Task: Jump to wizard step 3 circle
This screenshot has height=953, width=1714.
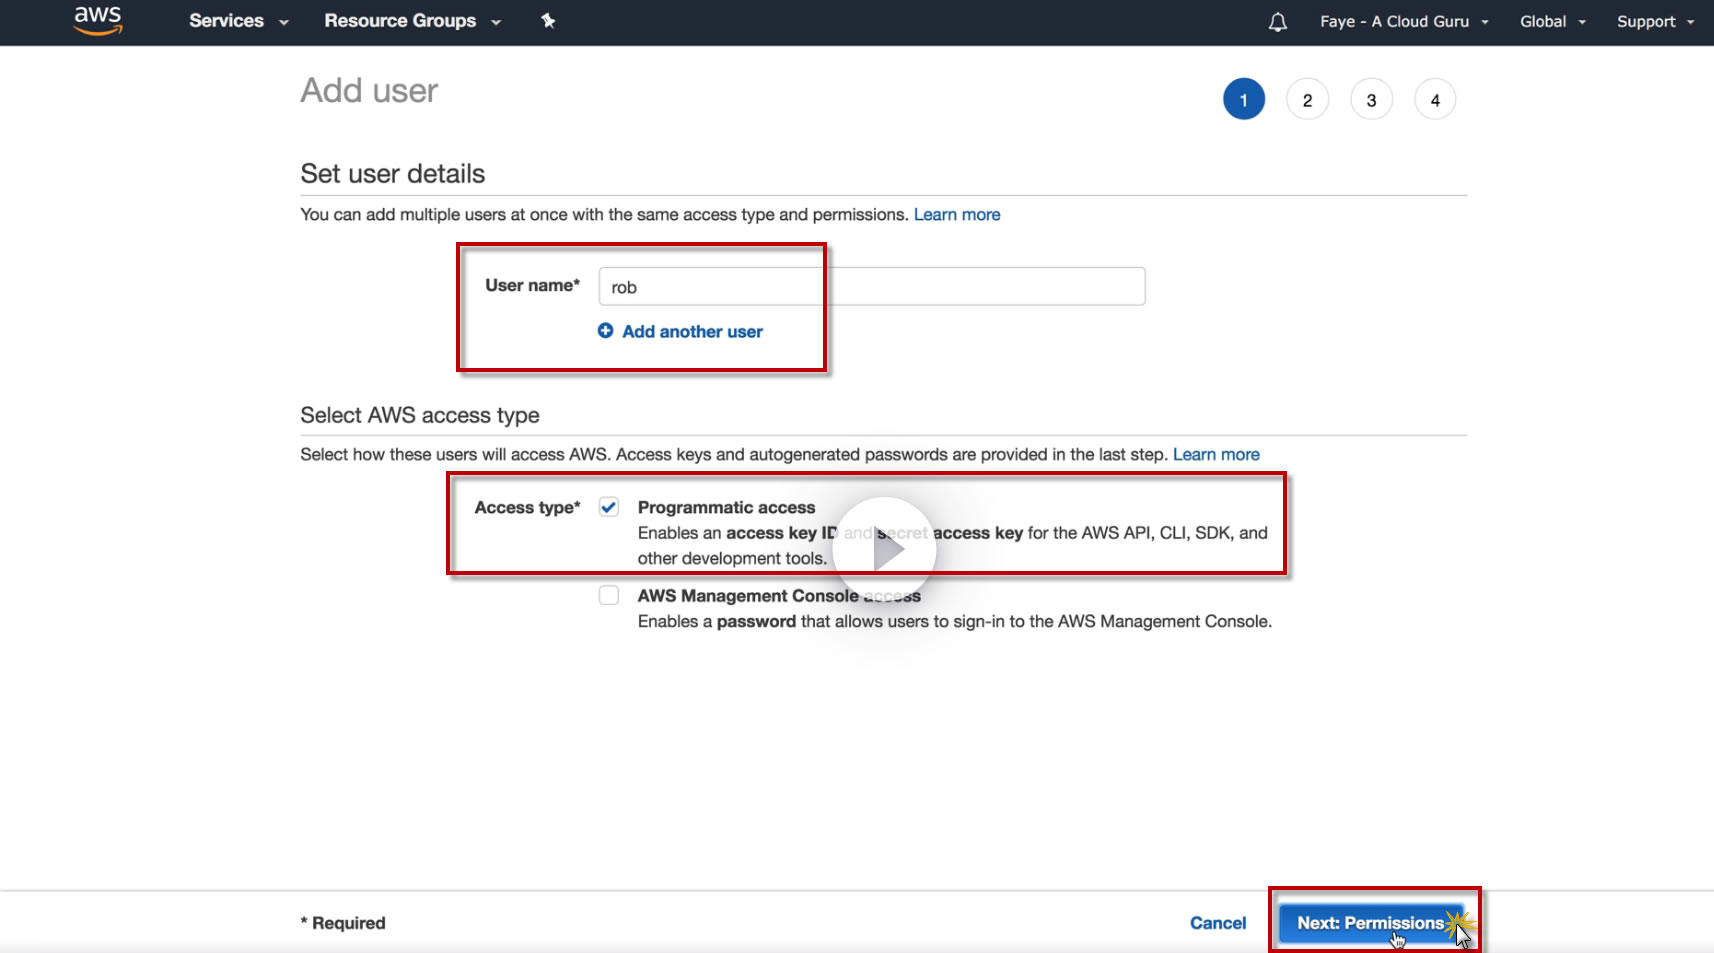Action: pyautogui.click(x=1371, y=100)
